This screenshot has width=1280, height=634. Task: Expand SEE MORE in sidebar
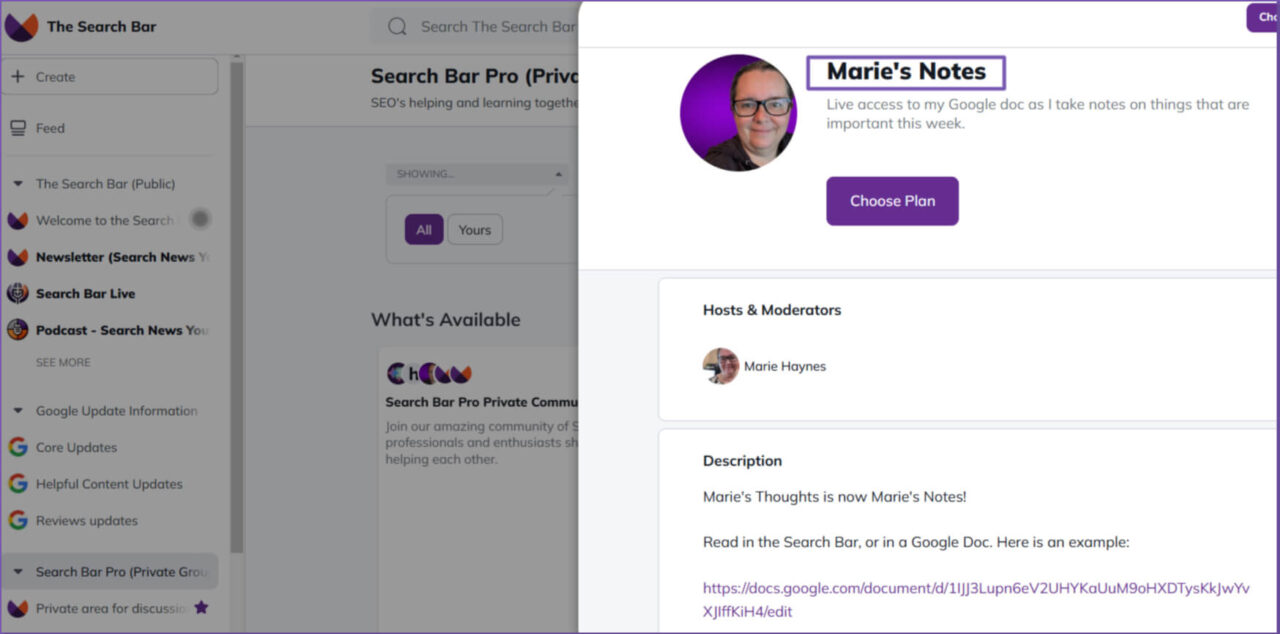click(x=63, y=362)
